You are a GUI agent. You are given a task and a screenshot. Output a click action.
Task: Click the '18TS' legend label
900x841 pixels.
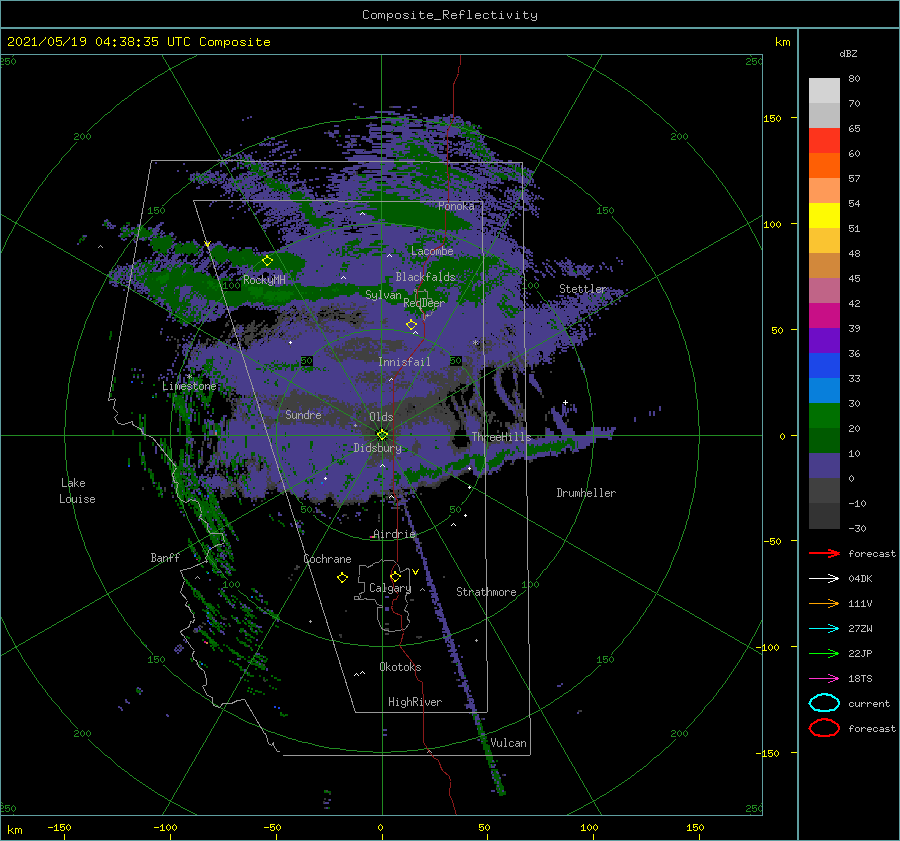click(x=860, y=679)
